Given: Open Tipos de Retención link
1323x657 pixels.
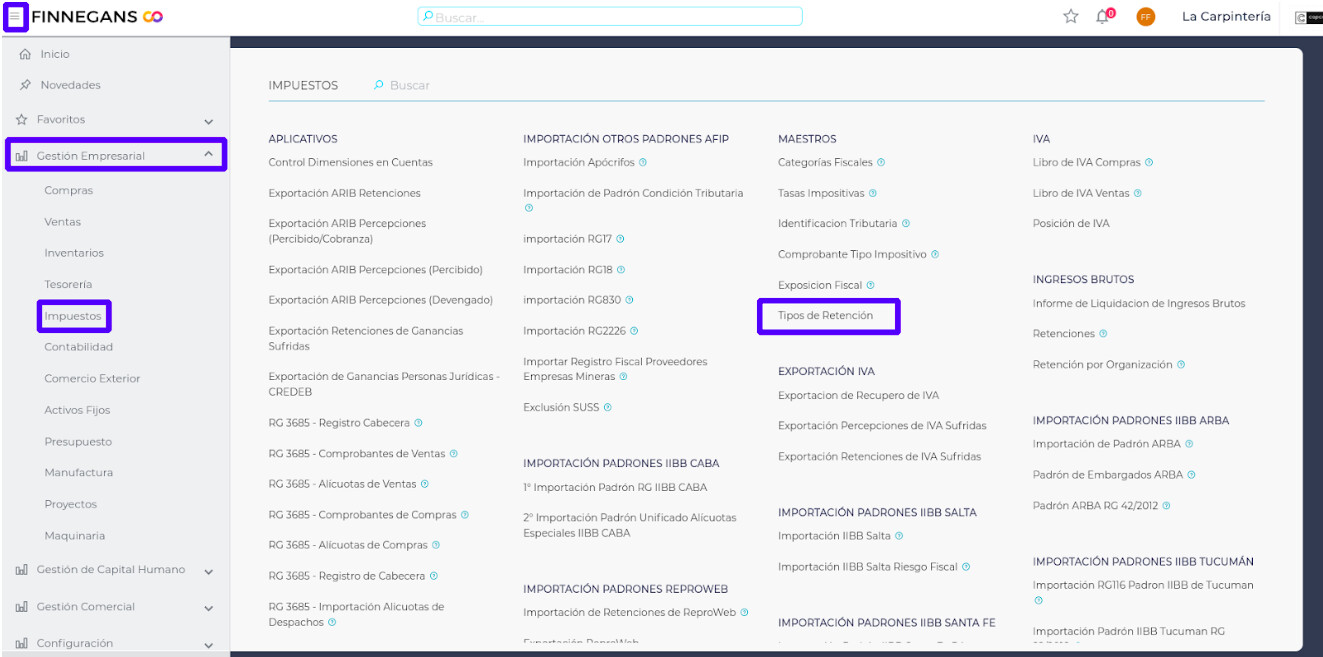Looking at the screenshot, I should [x=825, y=315].
